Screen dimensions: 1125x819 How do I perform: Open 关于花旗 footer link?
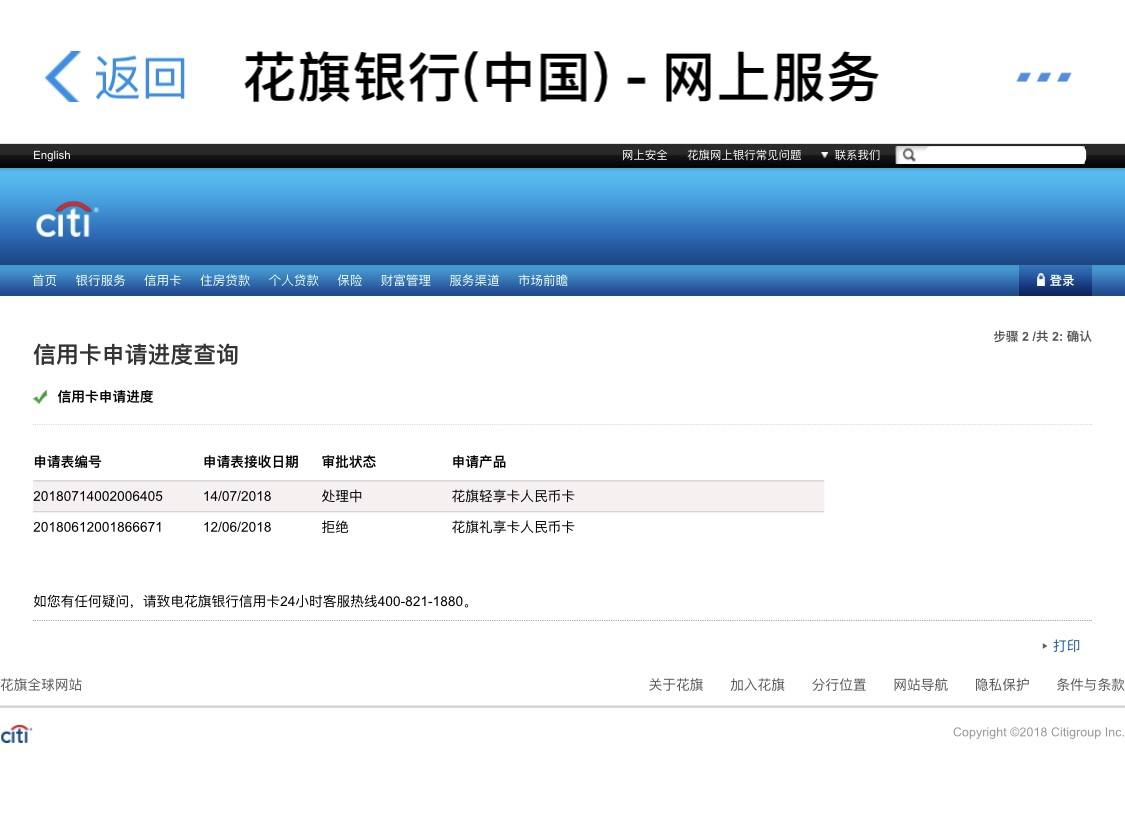676,685
